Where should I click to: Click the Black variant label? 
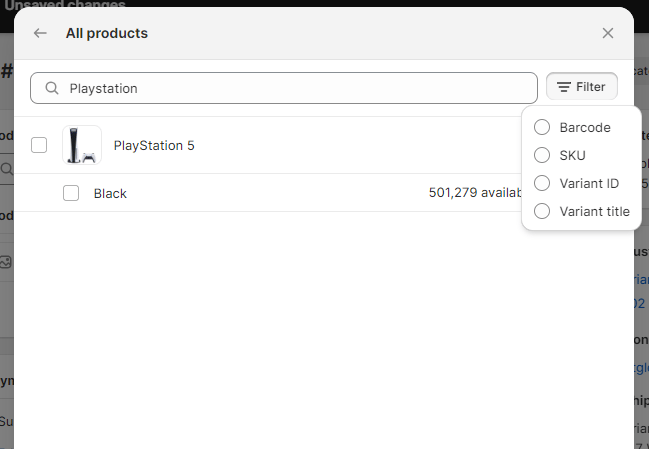110,194
